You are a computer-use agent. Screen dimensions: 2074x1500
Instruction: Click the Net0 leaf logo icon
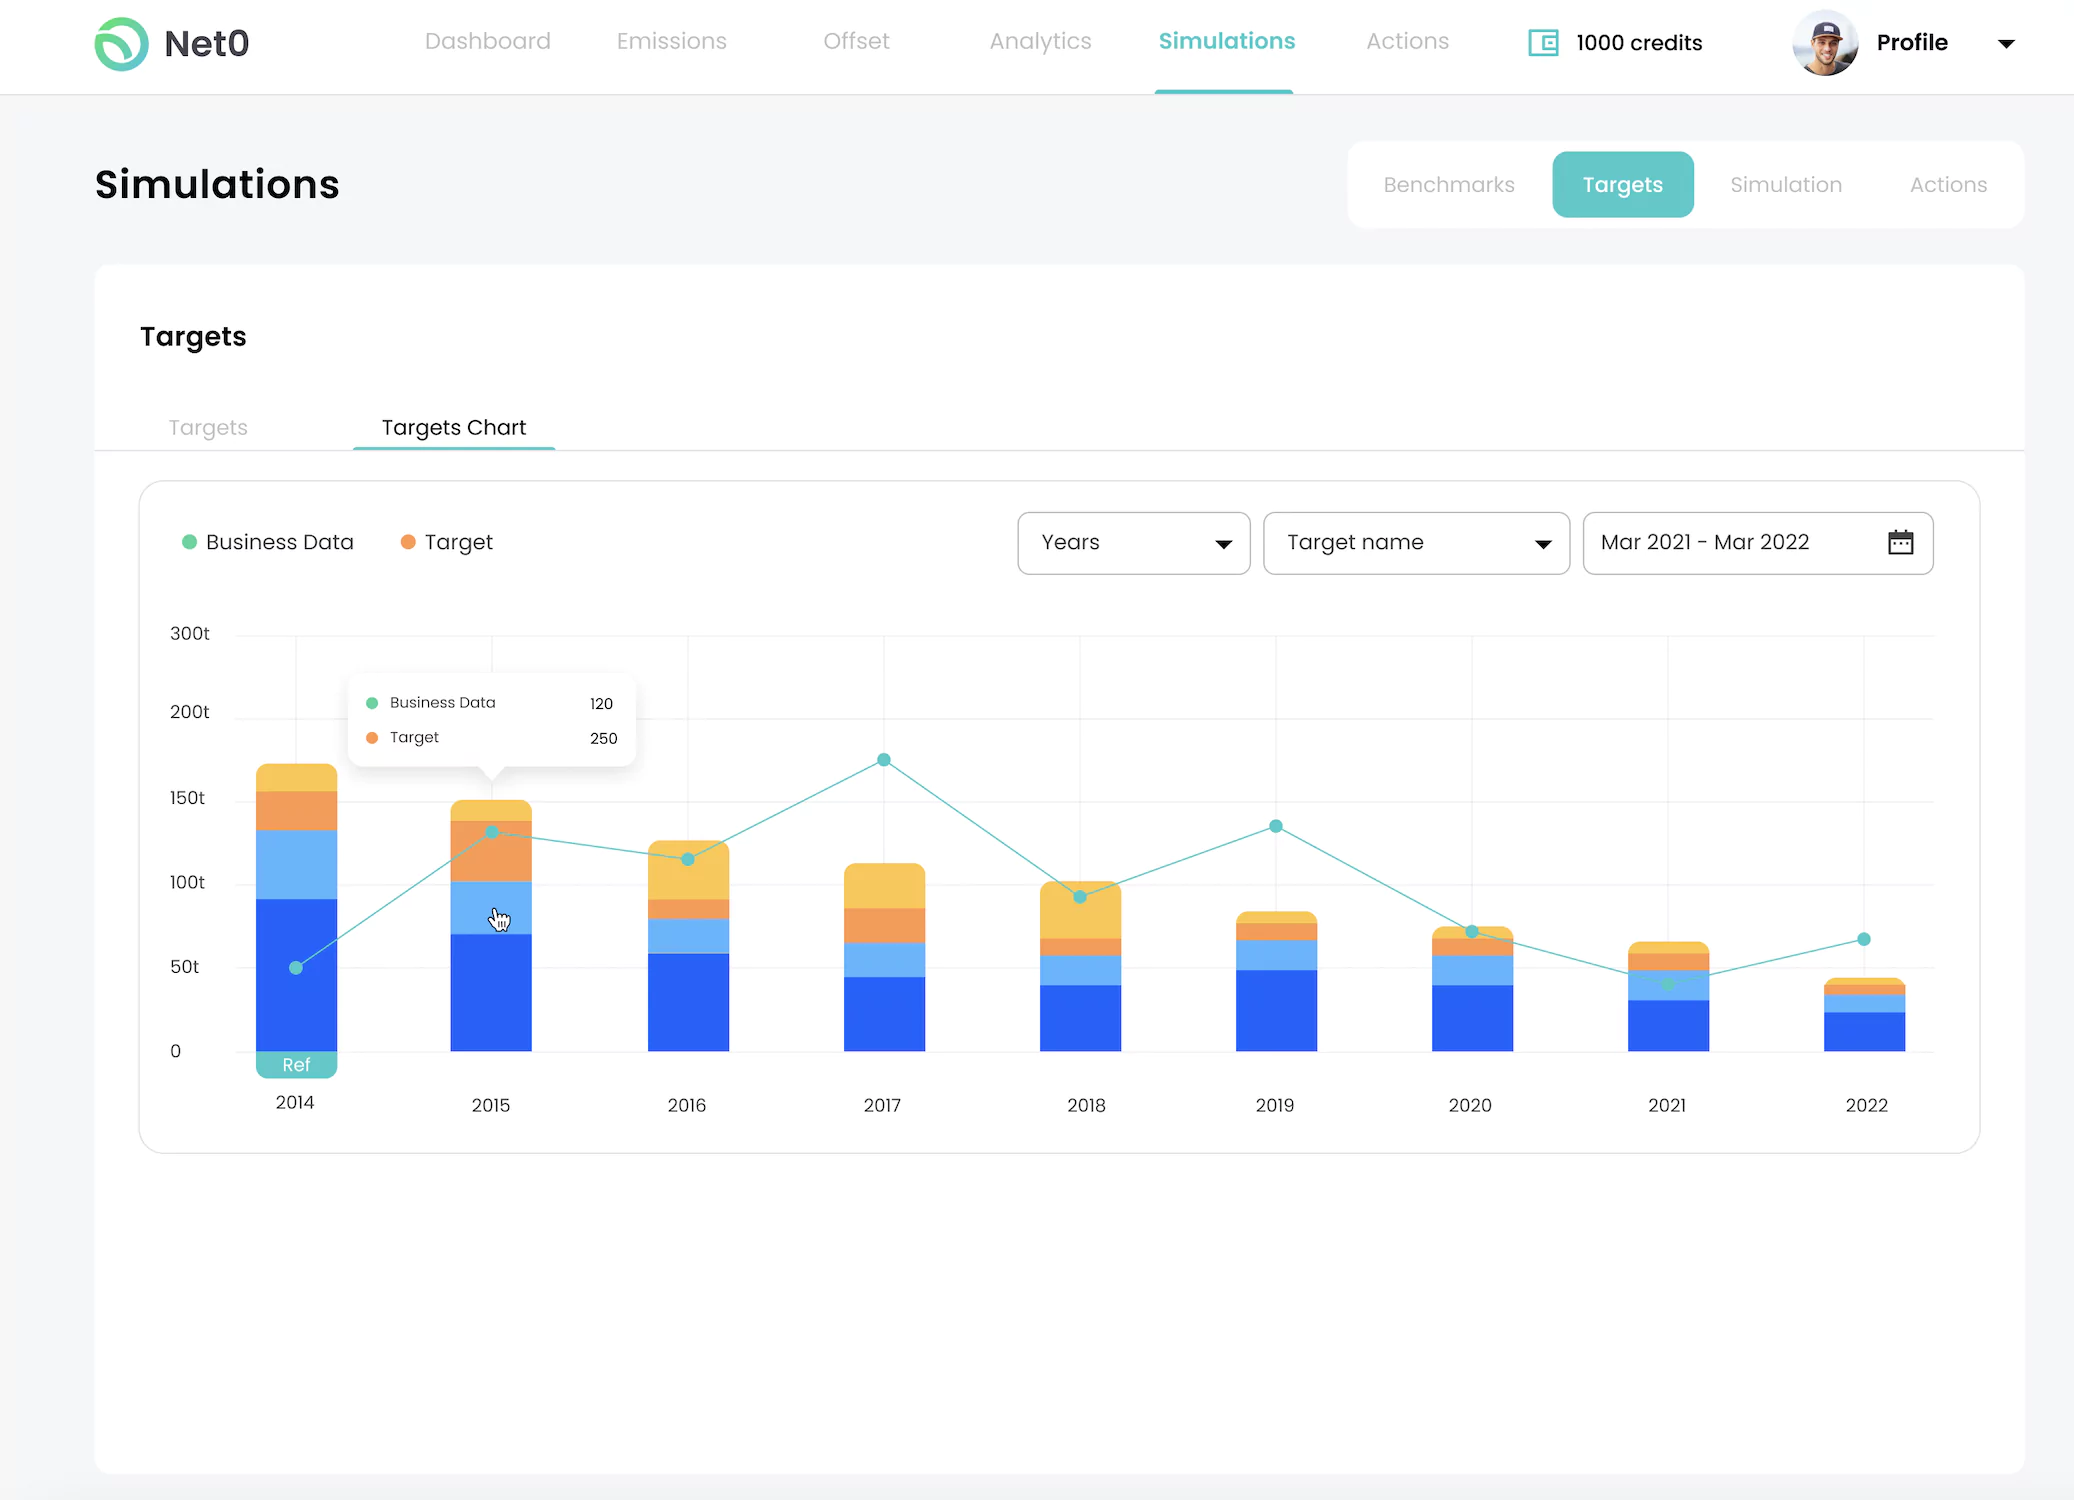tap(121, 44)
